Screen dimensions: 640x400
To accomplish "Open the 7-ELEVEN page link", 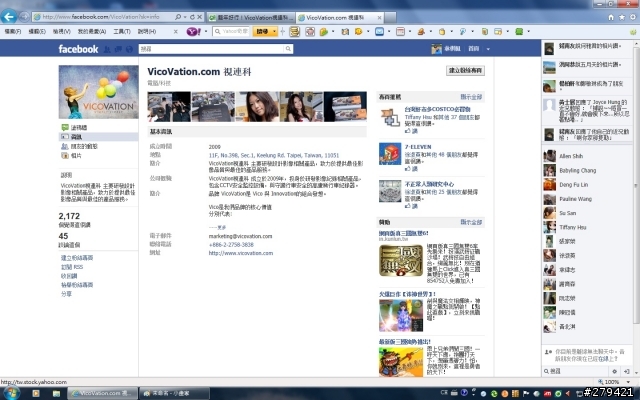I will coord(418,147).
